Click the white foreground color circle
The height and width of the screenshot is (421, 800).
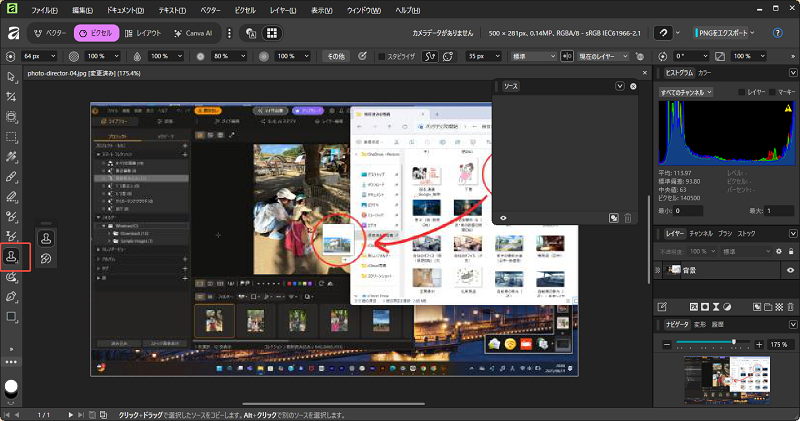(x=11, y=387)
